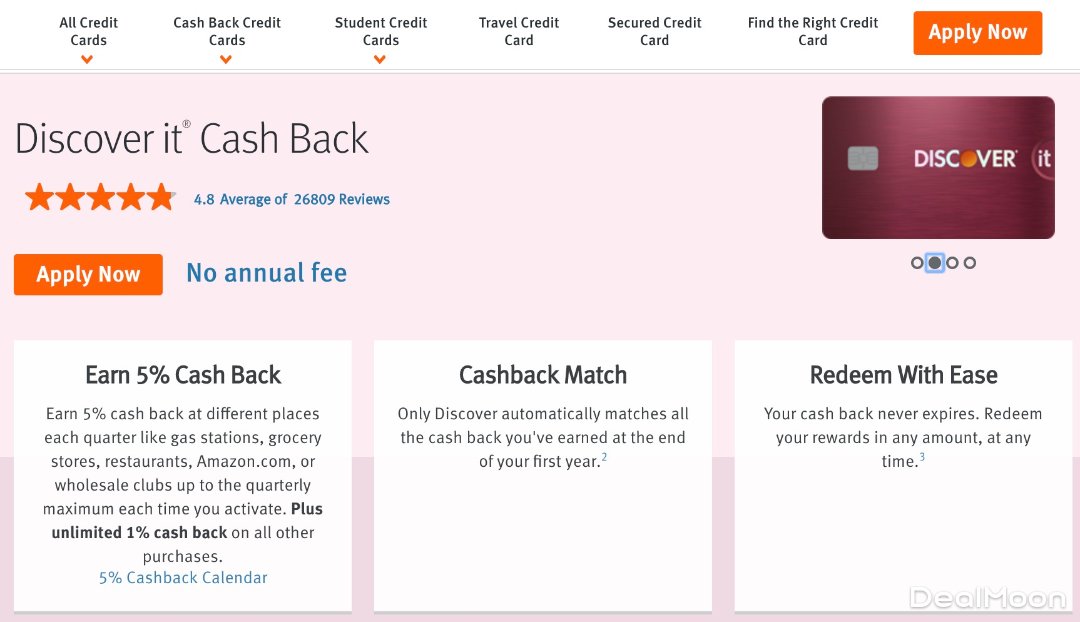Click the five-star rating icons
The image size is (1080, 622).
100,197
